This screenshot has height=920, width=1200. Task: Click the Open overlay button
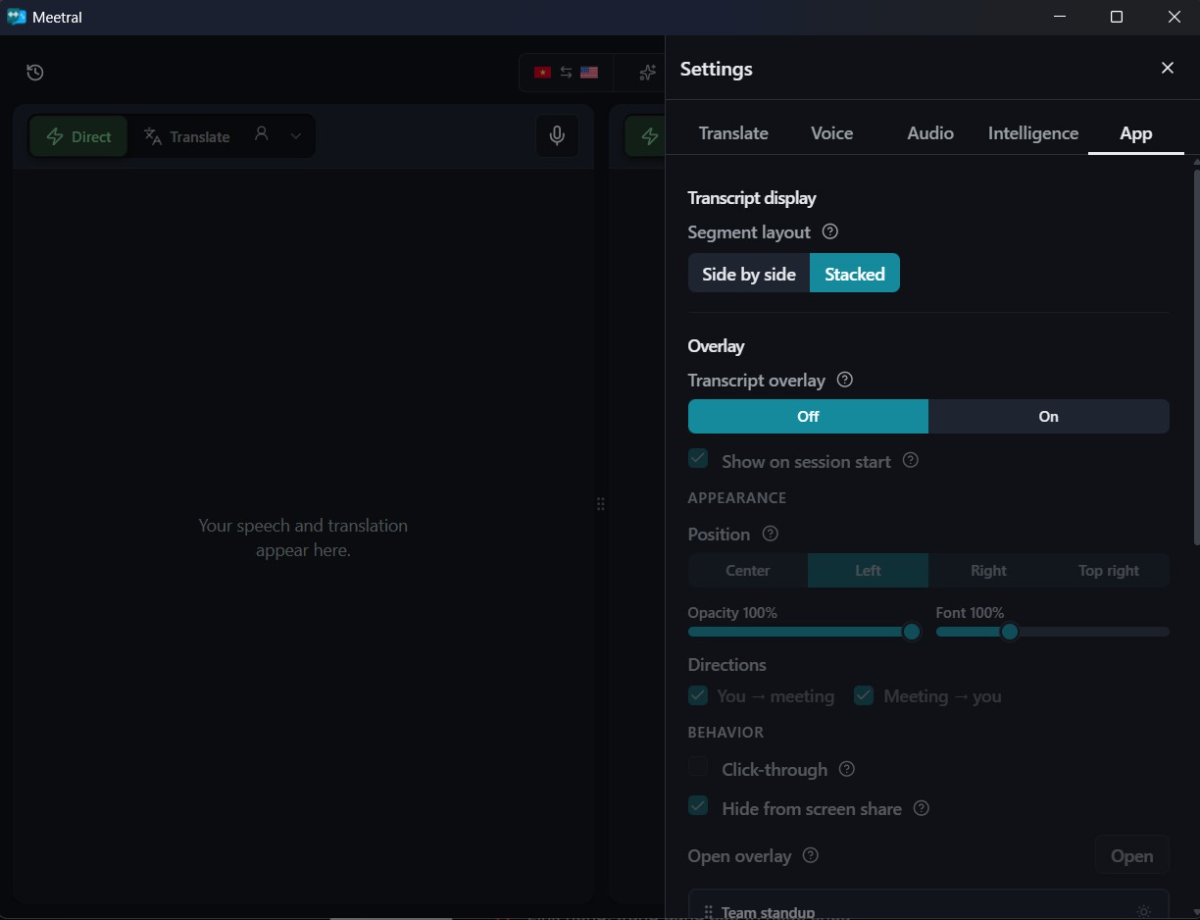1132,856
